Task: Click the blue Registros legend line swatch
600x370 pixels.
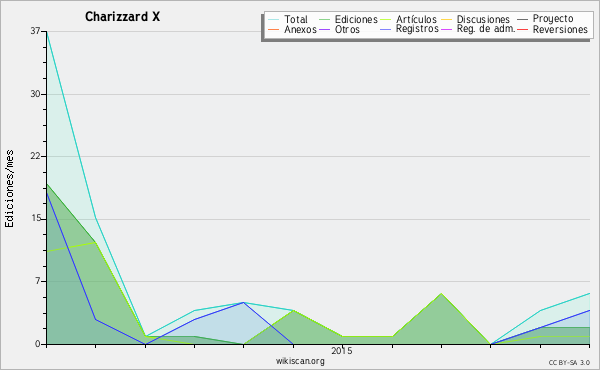Action: pos(385,29)
